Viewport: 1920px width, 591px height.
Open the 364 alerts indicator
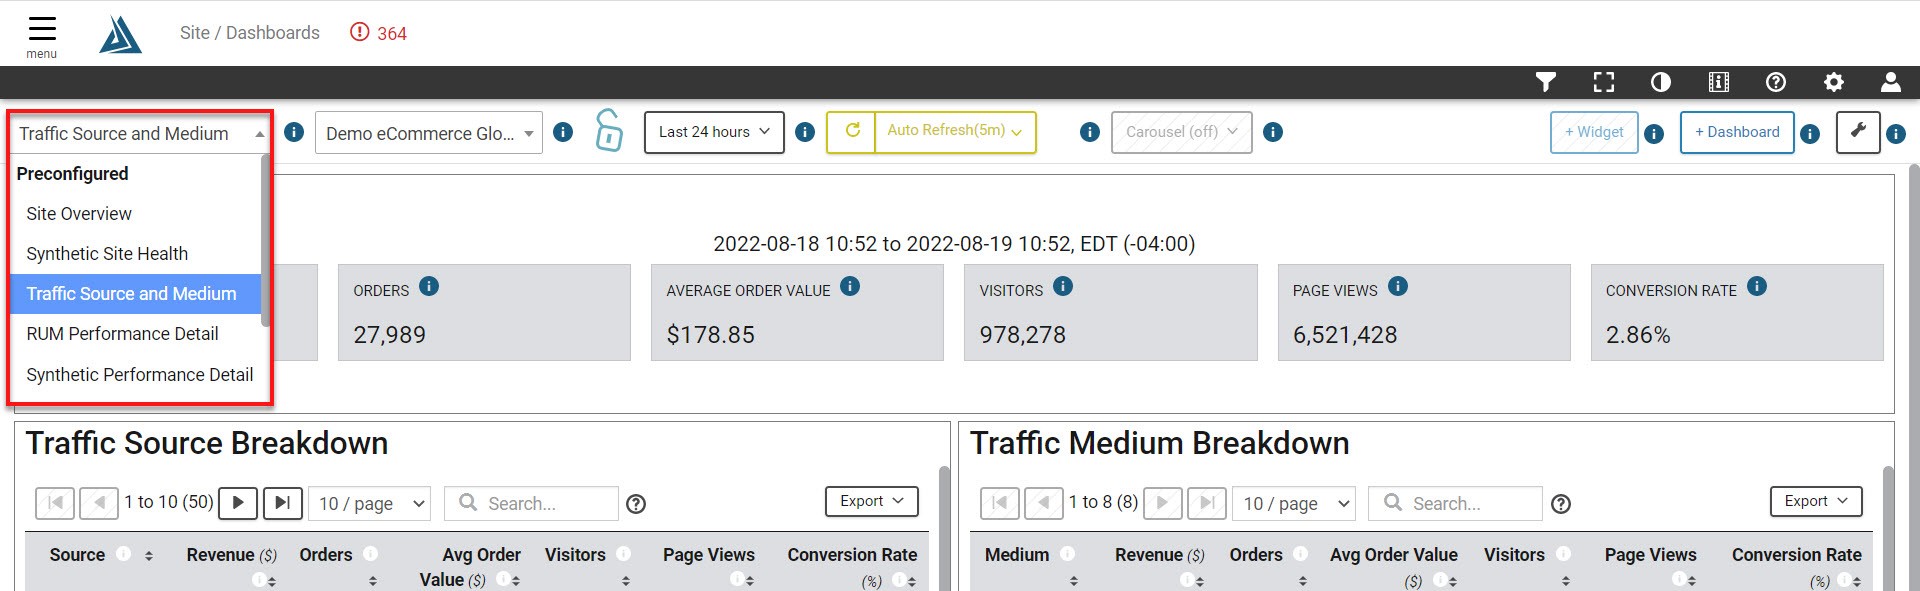pos(378,33)
